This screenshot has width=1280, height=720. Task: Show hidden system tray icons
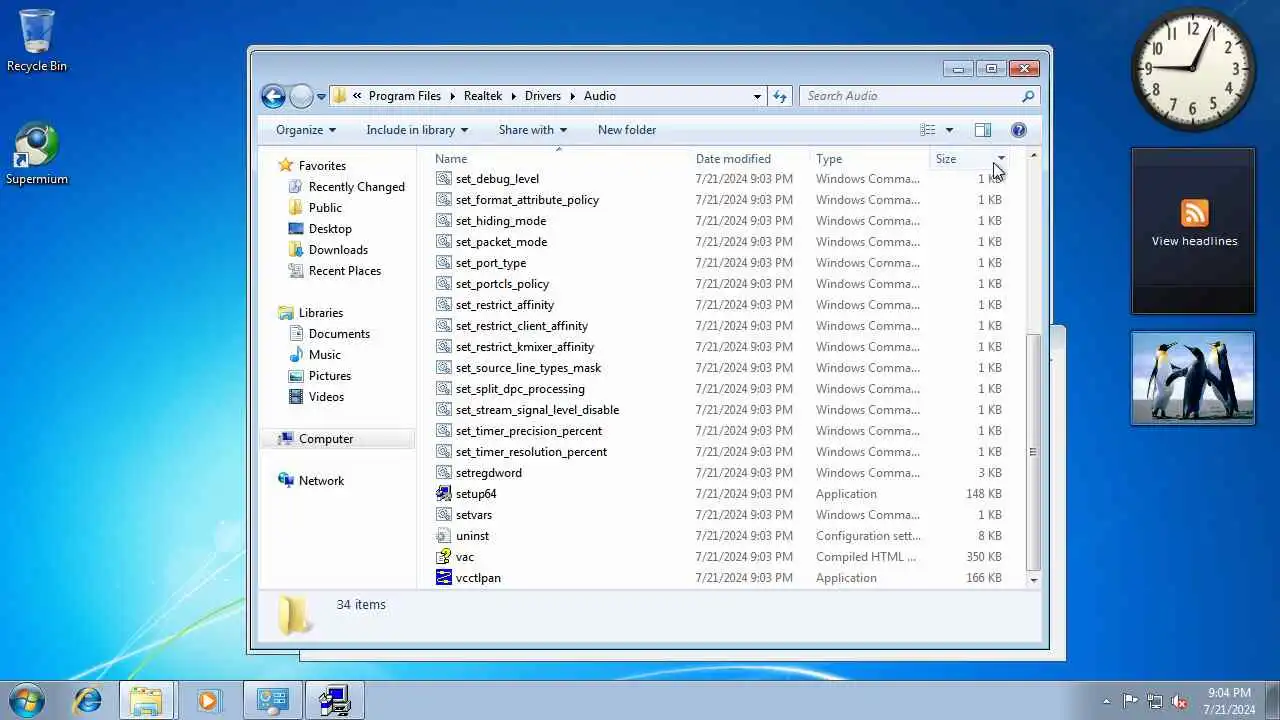click(x=1106, y=701)
